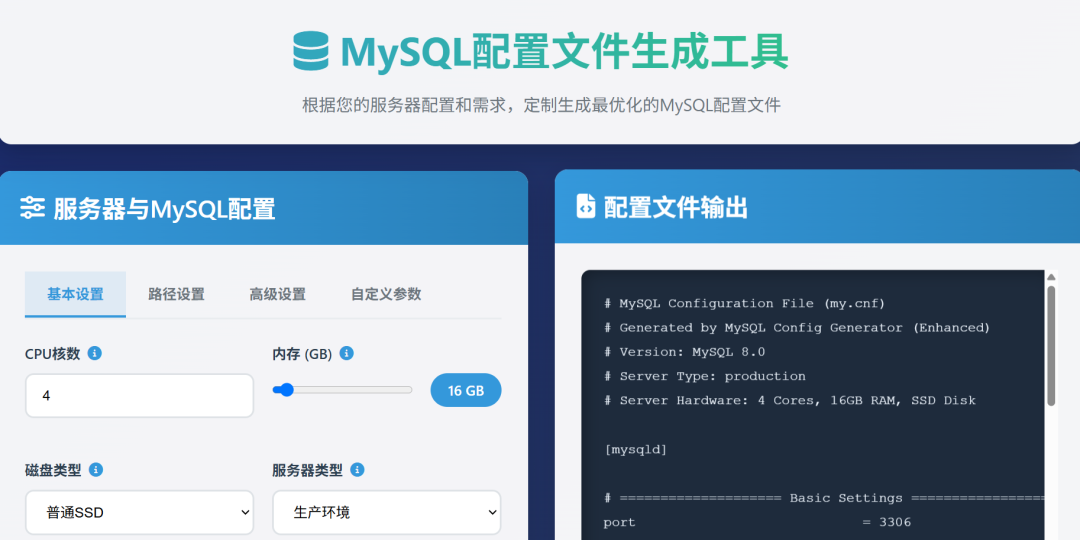Click the 内存 memory range slider
1080x540 pixels.
tap(342, 390)
